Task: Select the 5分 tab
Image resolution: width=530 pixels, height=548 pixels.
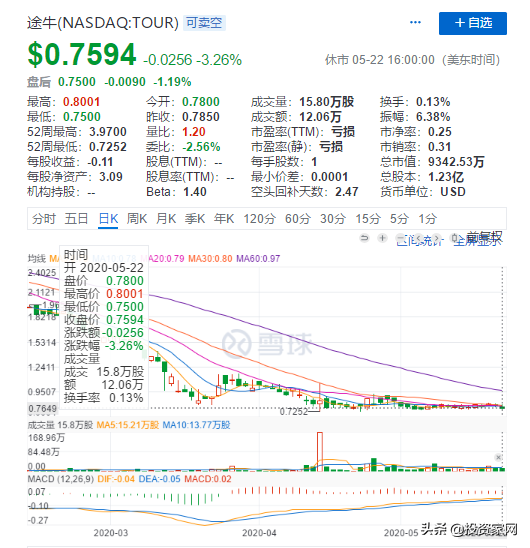Action: pos(399,219)
